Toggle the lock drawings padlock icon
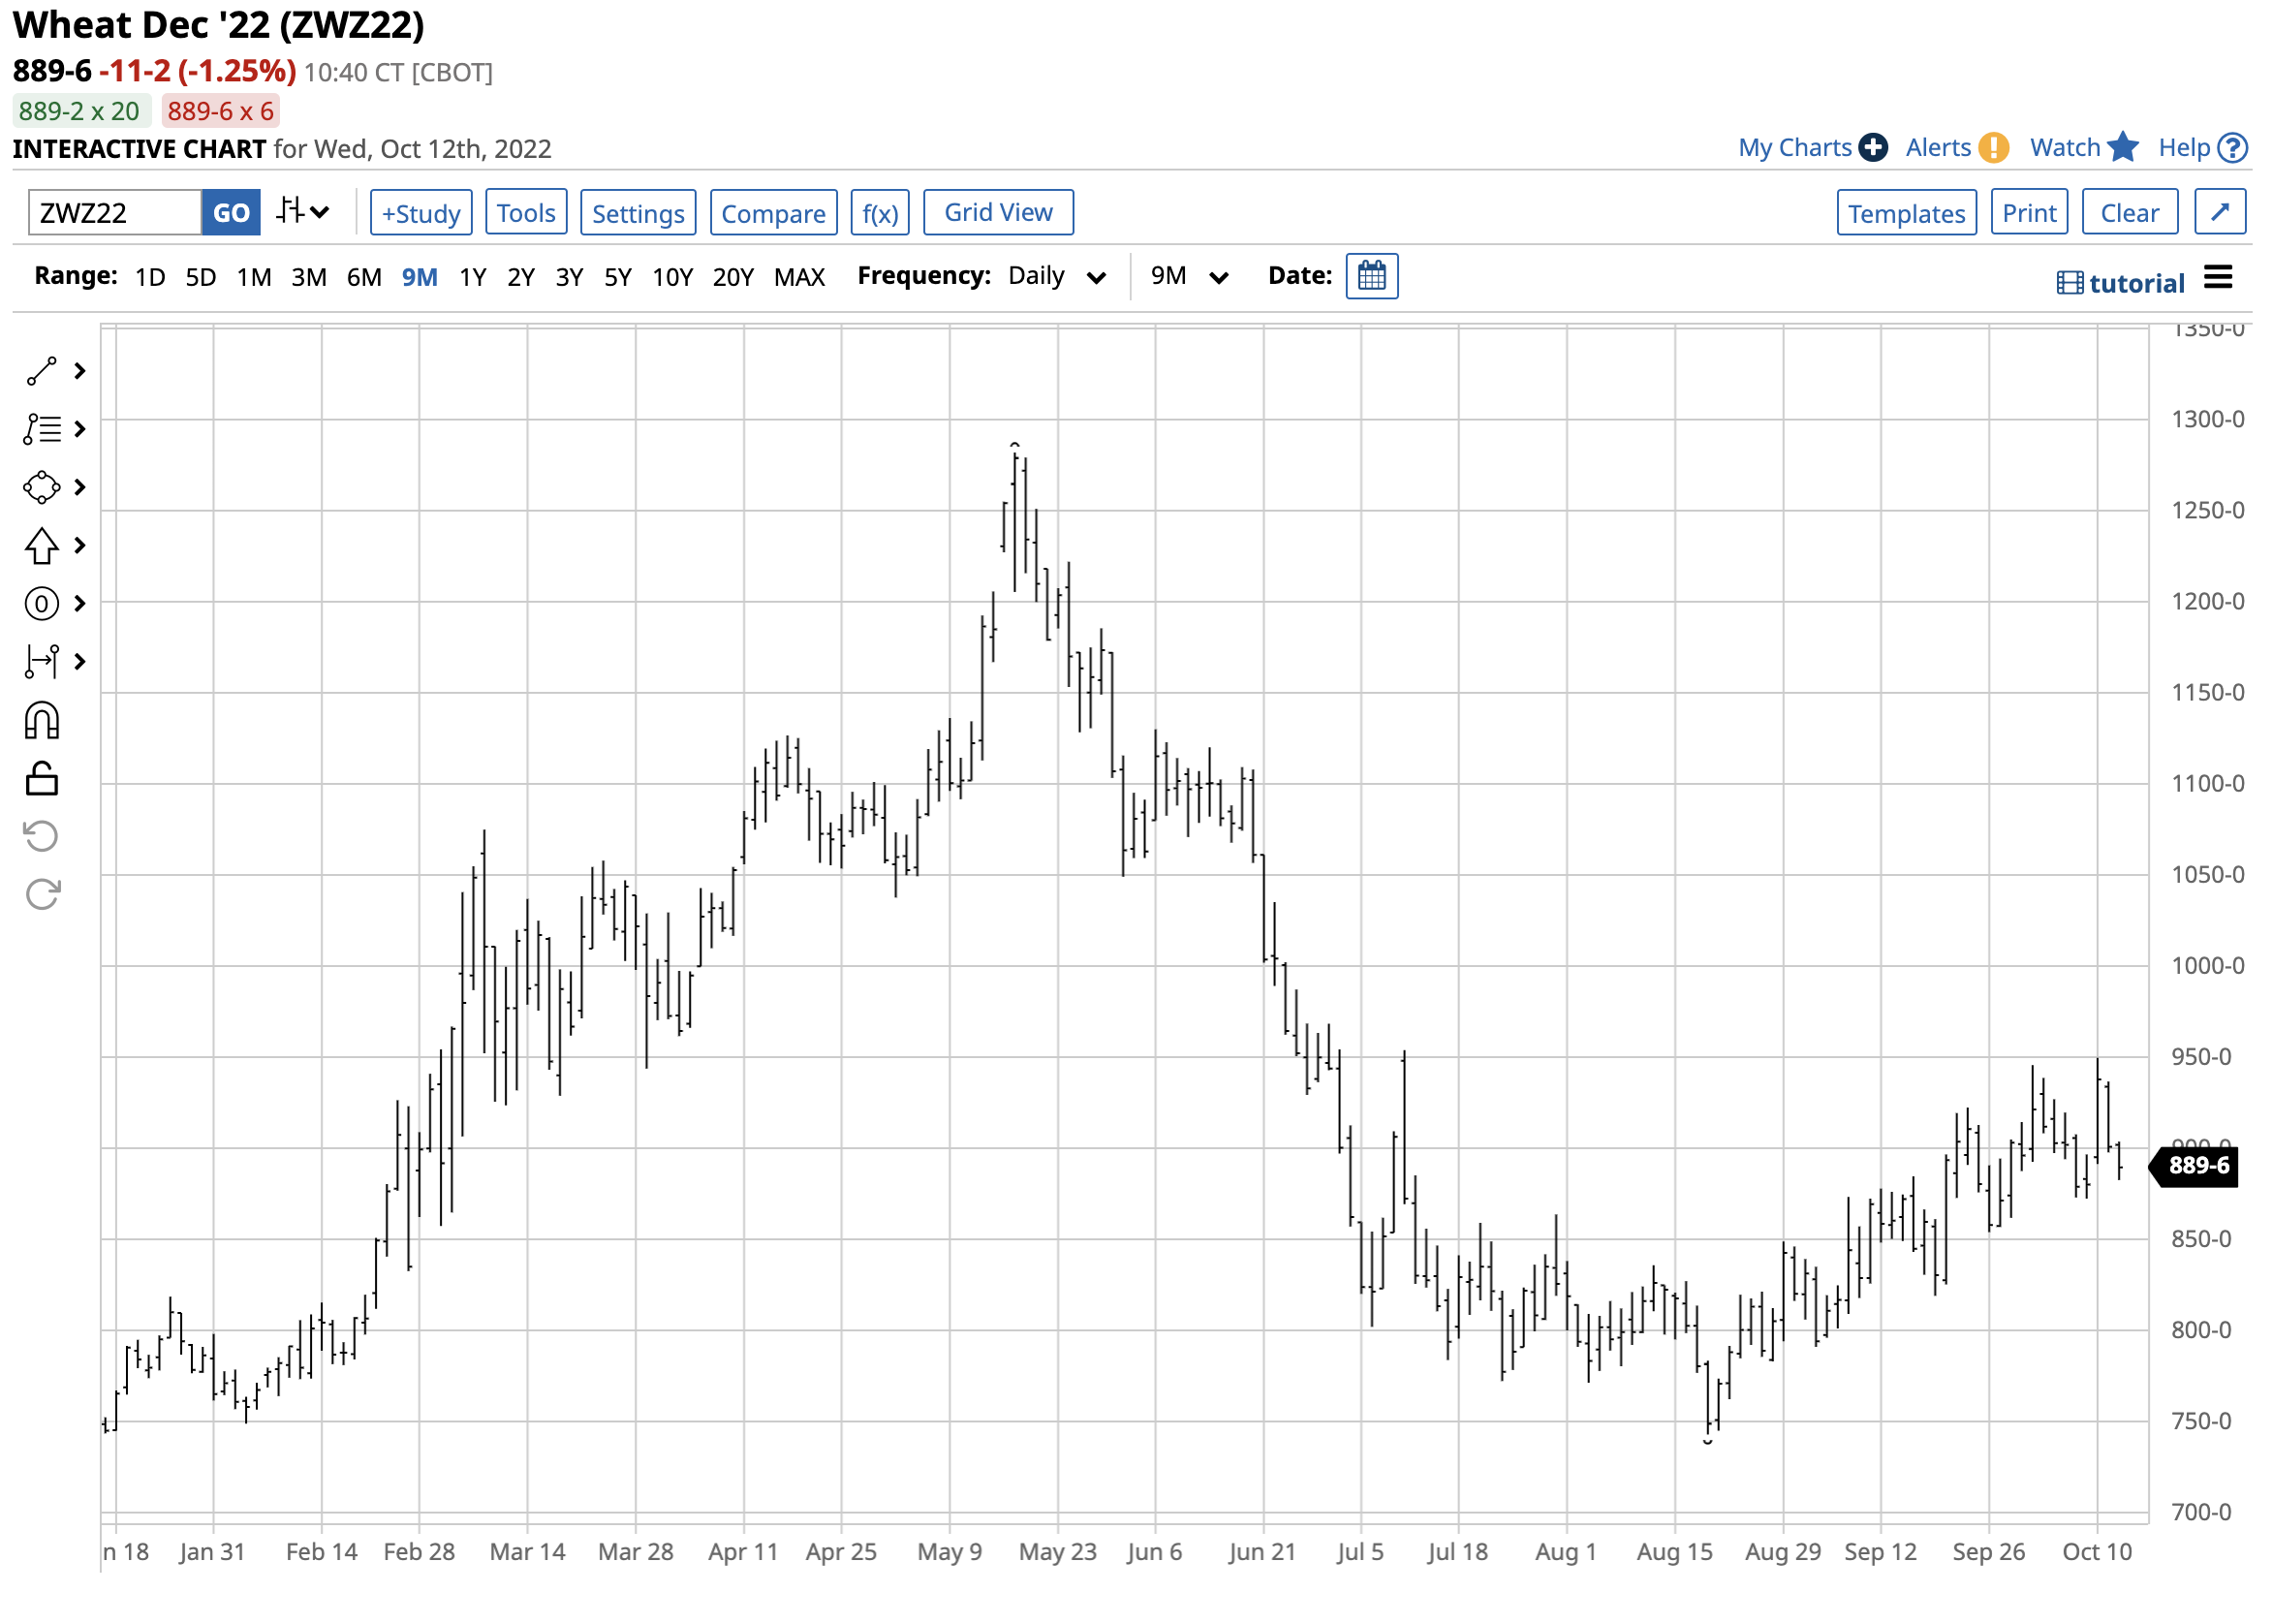This screenshot has height=1624, width=2273. 41,780
